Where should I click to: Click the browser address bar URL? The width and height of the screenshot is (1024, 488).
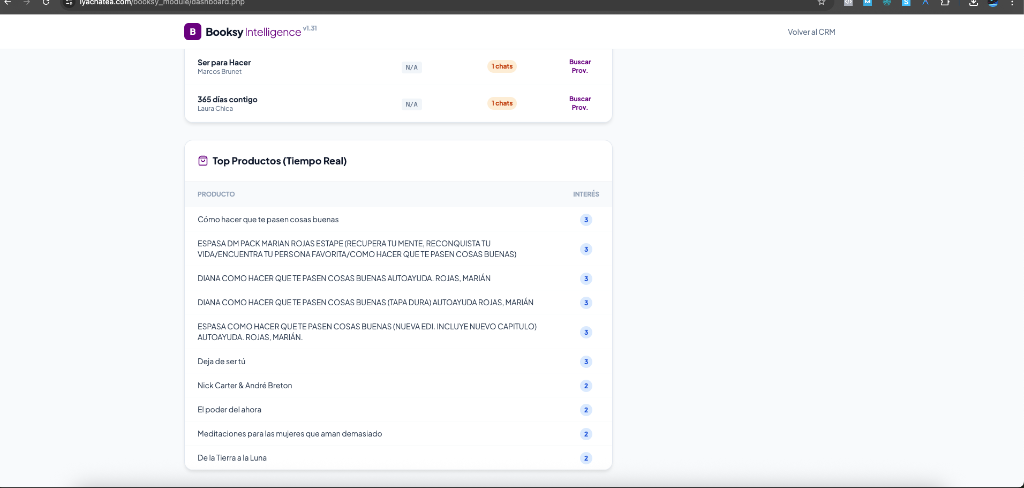pyautogui.click(x=160, y=3)
